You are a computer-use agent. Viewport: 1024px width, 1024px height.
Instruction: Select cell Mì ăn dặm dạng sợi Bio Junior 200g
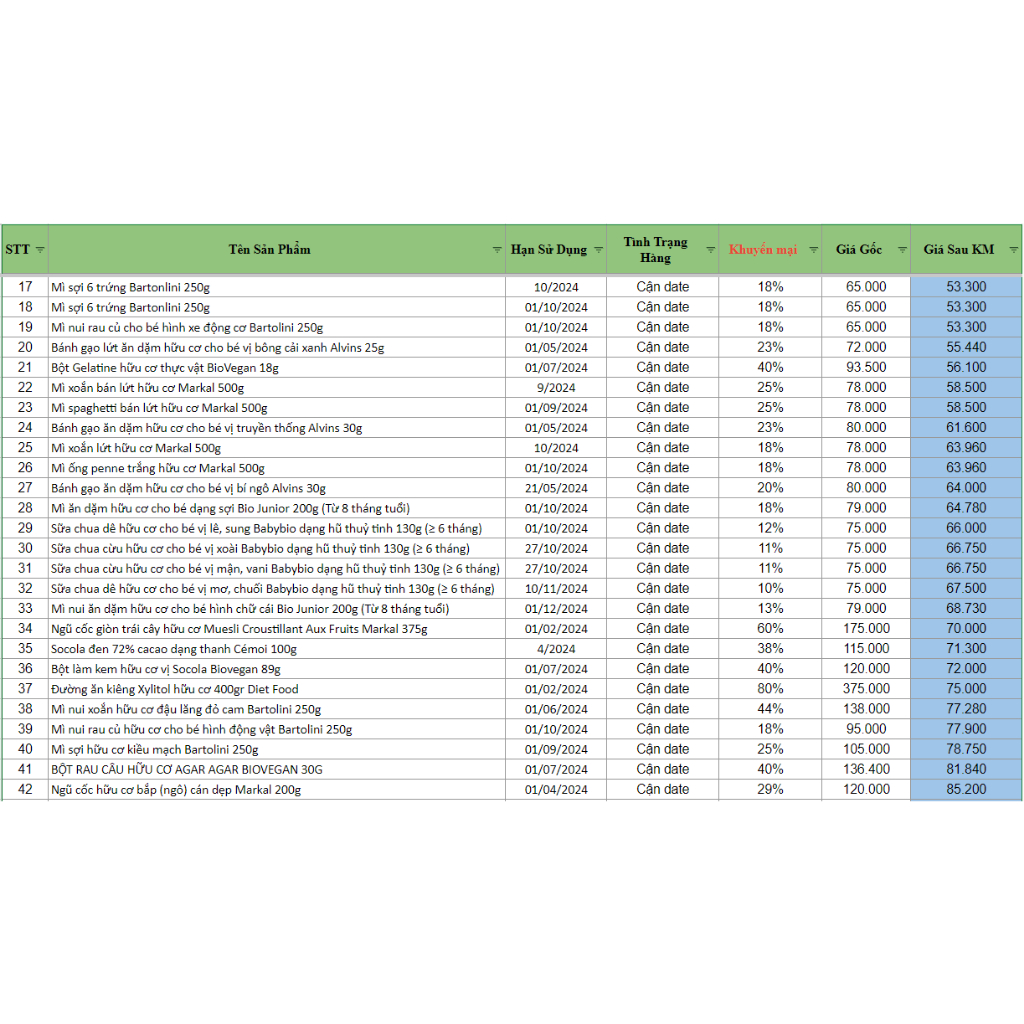276,508
